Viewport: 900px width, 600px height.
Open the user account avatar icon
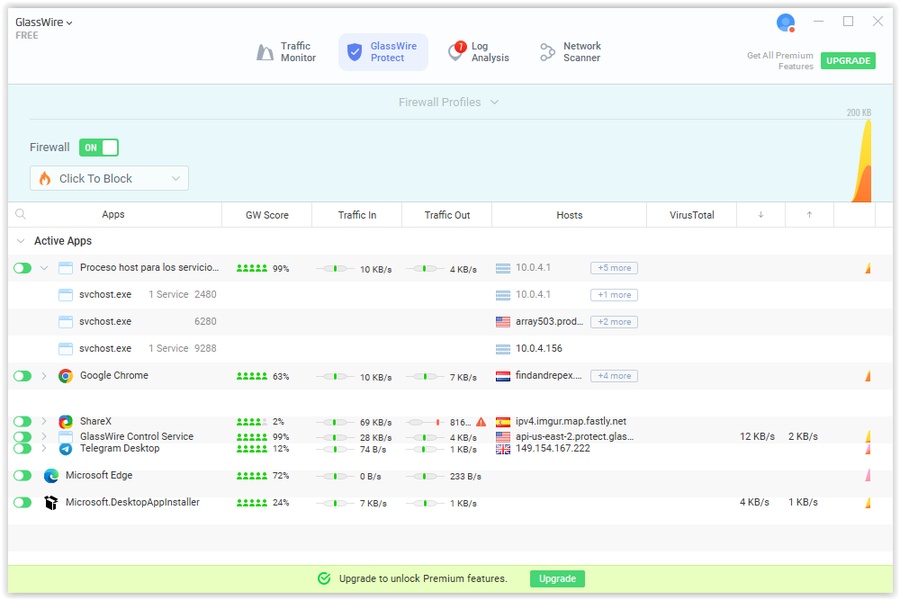coord(785,23)
